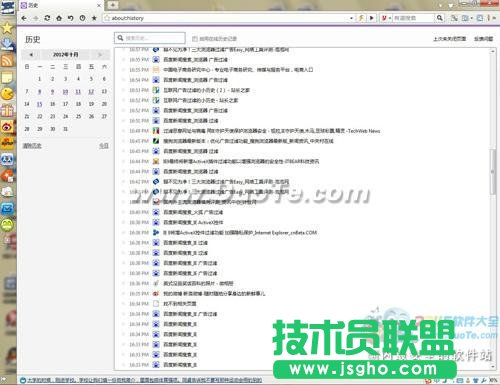
Task: Click the star outline inside address bar
Action: point(107,18)
